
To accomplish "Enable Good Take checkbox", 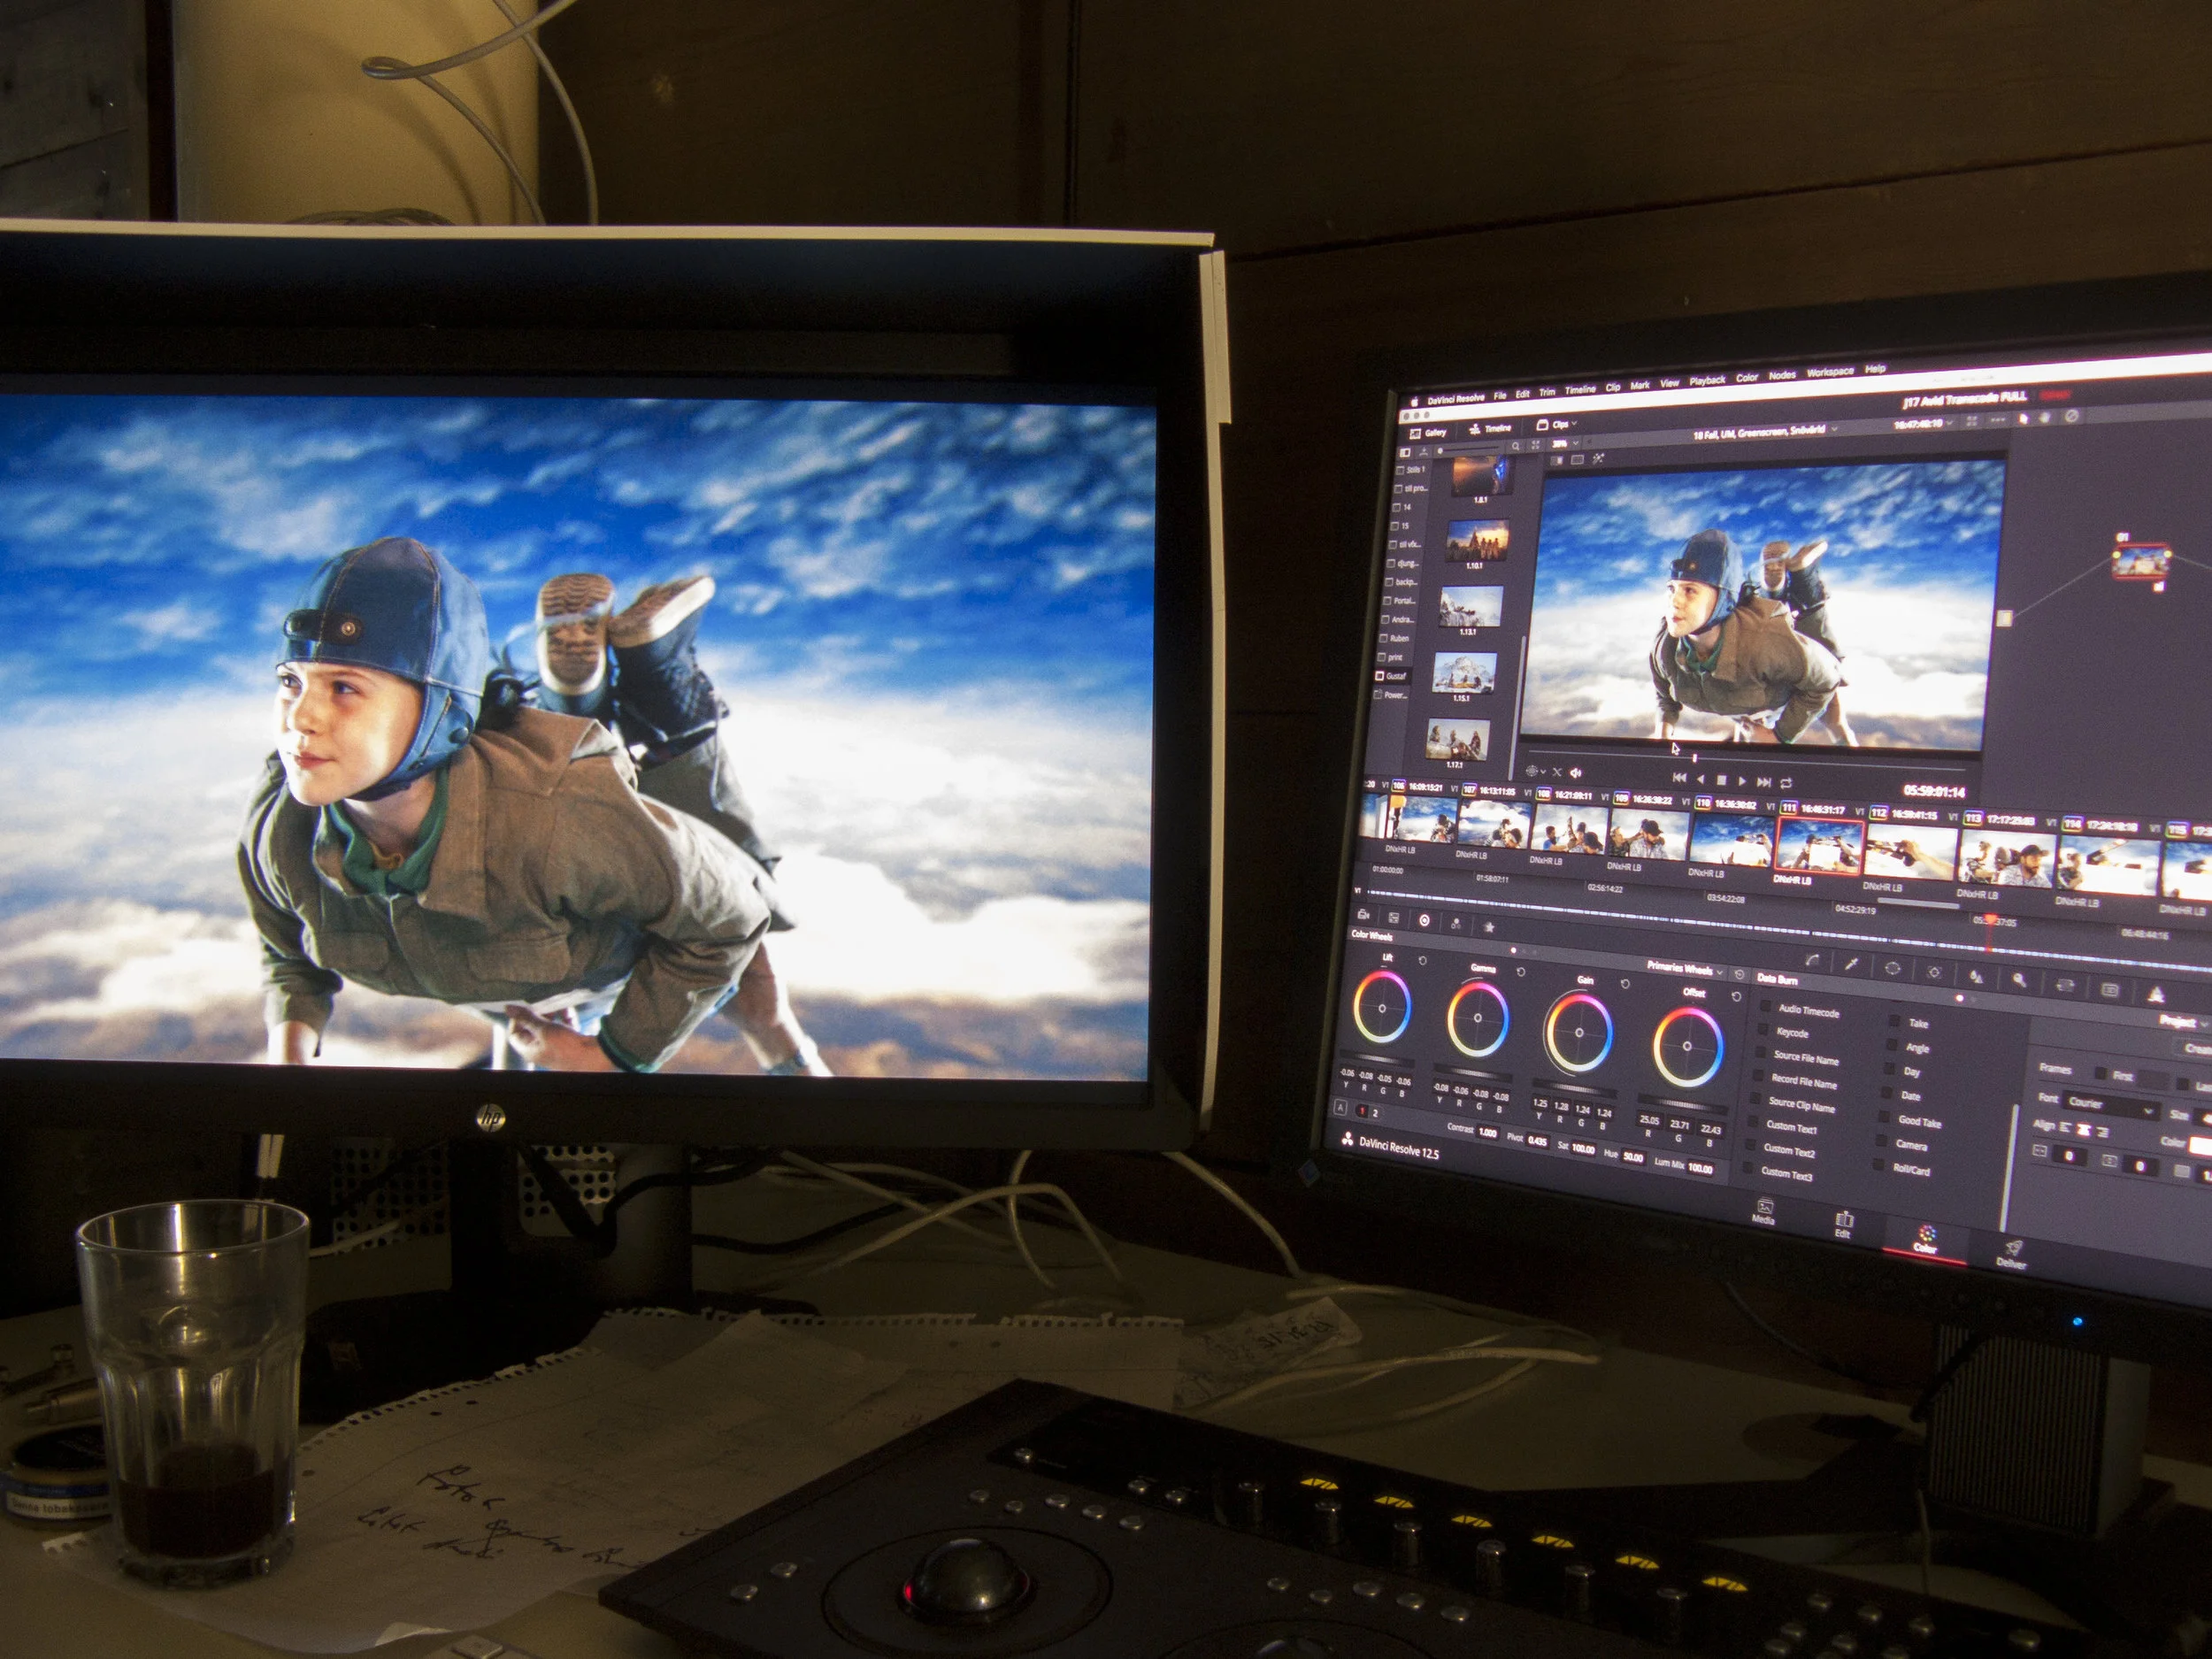I will [x=1884, y=1117].
